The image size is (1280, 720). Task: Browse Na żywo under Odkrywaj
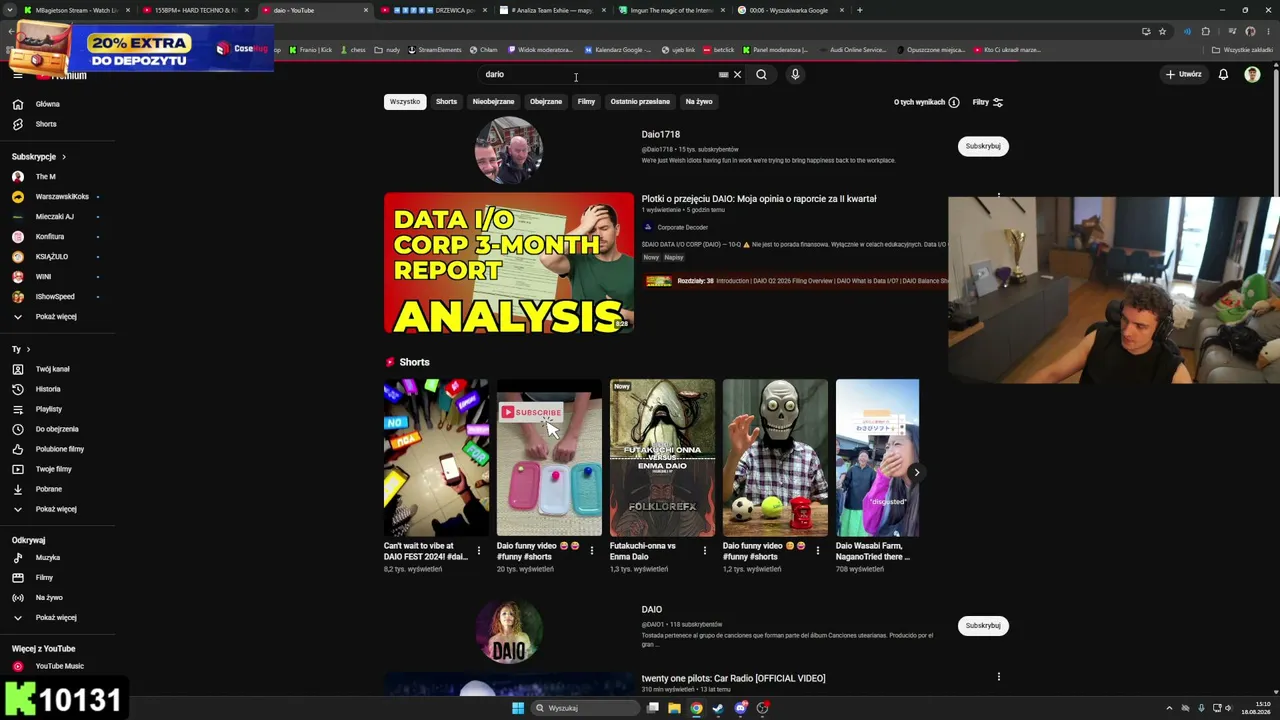[48, 597]
